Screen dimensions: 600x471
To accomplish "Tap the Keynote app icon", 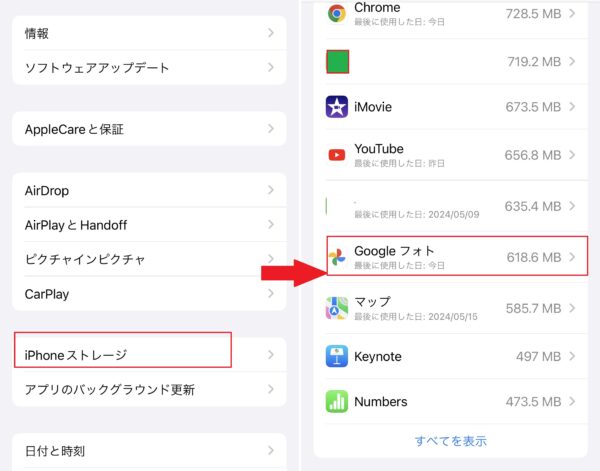I will click(x=337, y=356).
